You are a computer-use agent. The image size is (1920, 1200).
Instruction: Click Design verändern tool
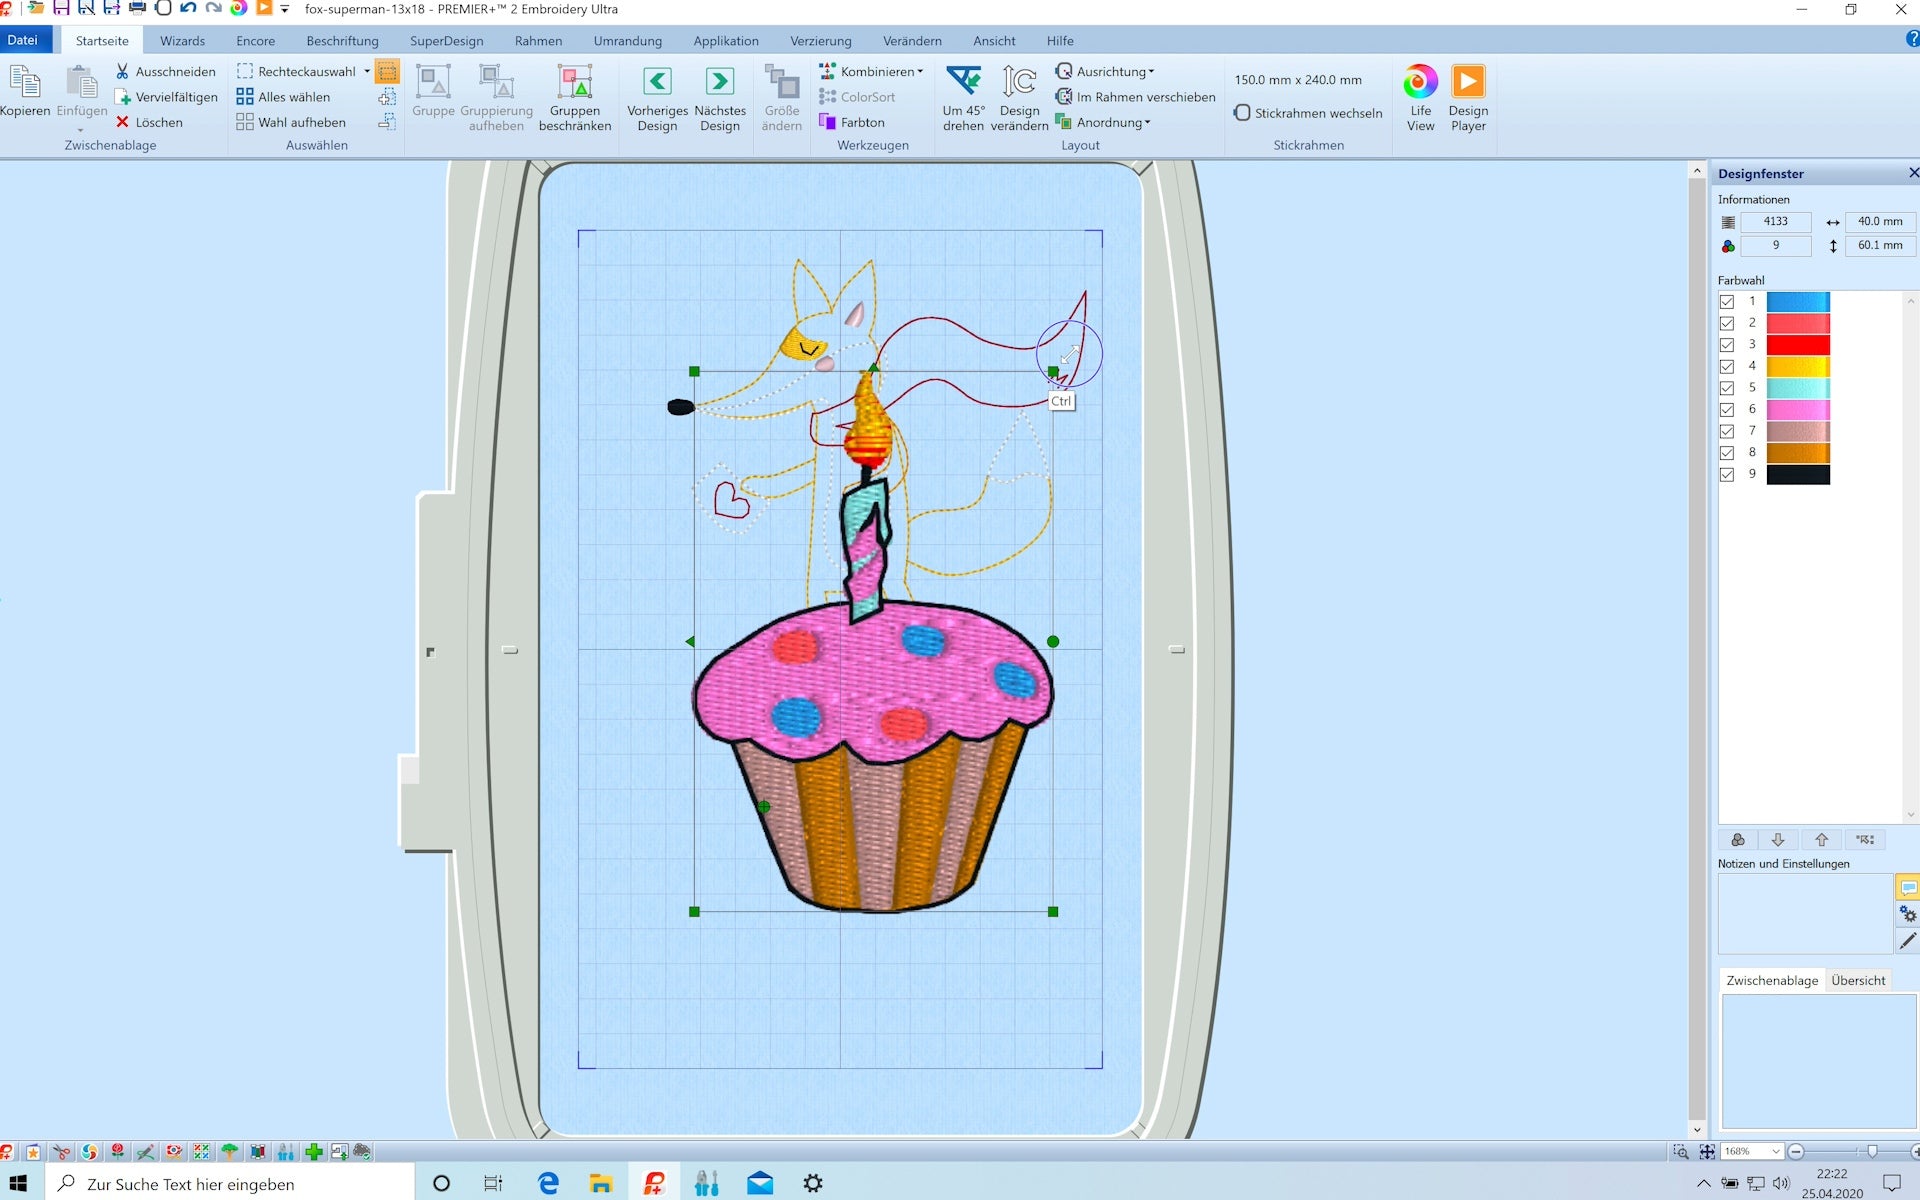click(x=1019, y=98)
